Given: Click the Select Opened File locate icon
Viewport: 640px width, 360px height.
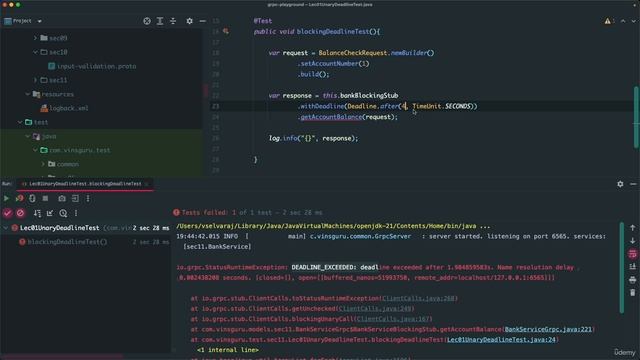Looking at the screenshot, I should [147, 21].
